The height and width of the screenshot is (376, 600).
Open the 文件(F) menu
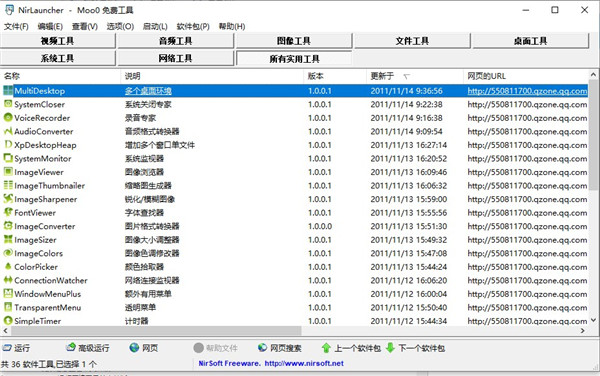(x=16, y=26)
